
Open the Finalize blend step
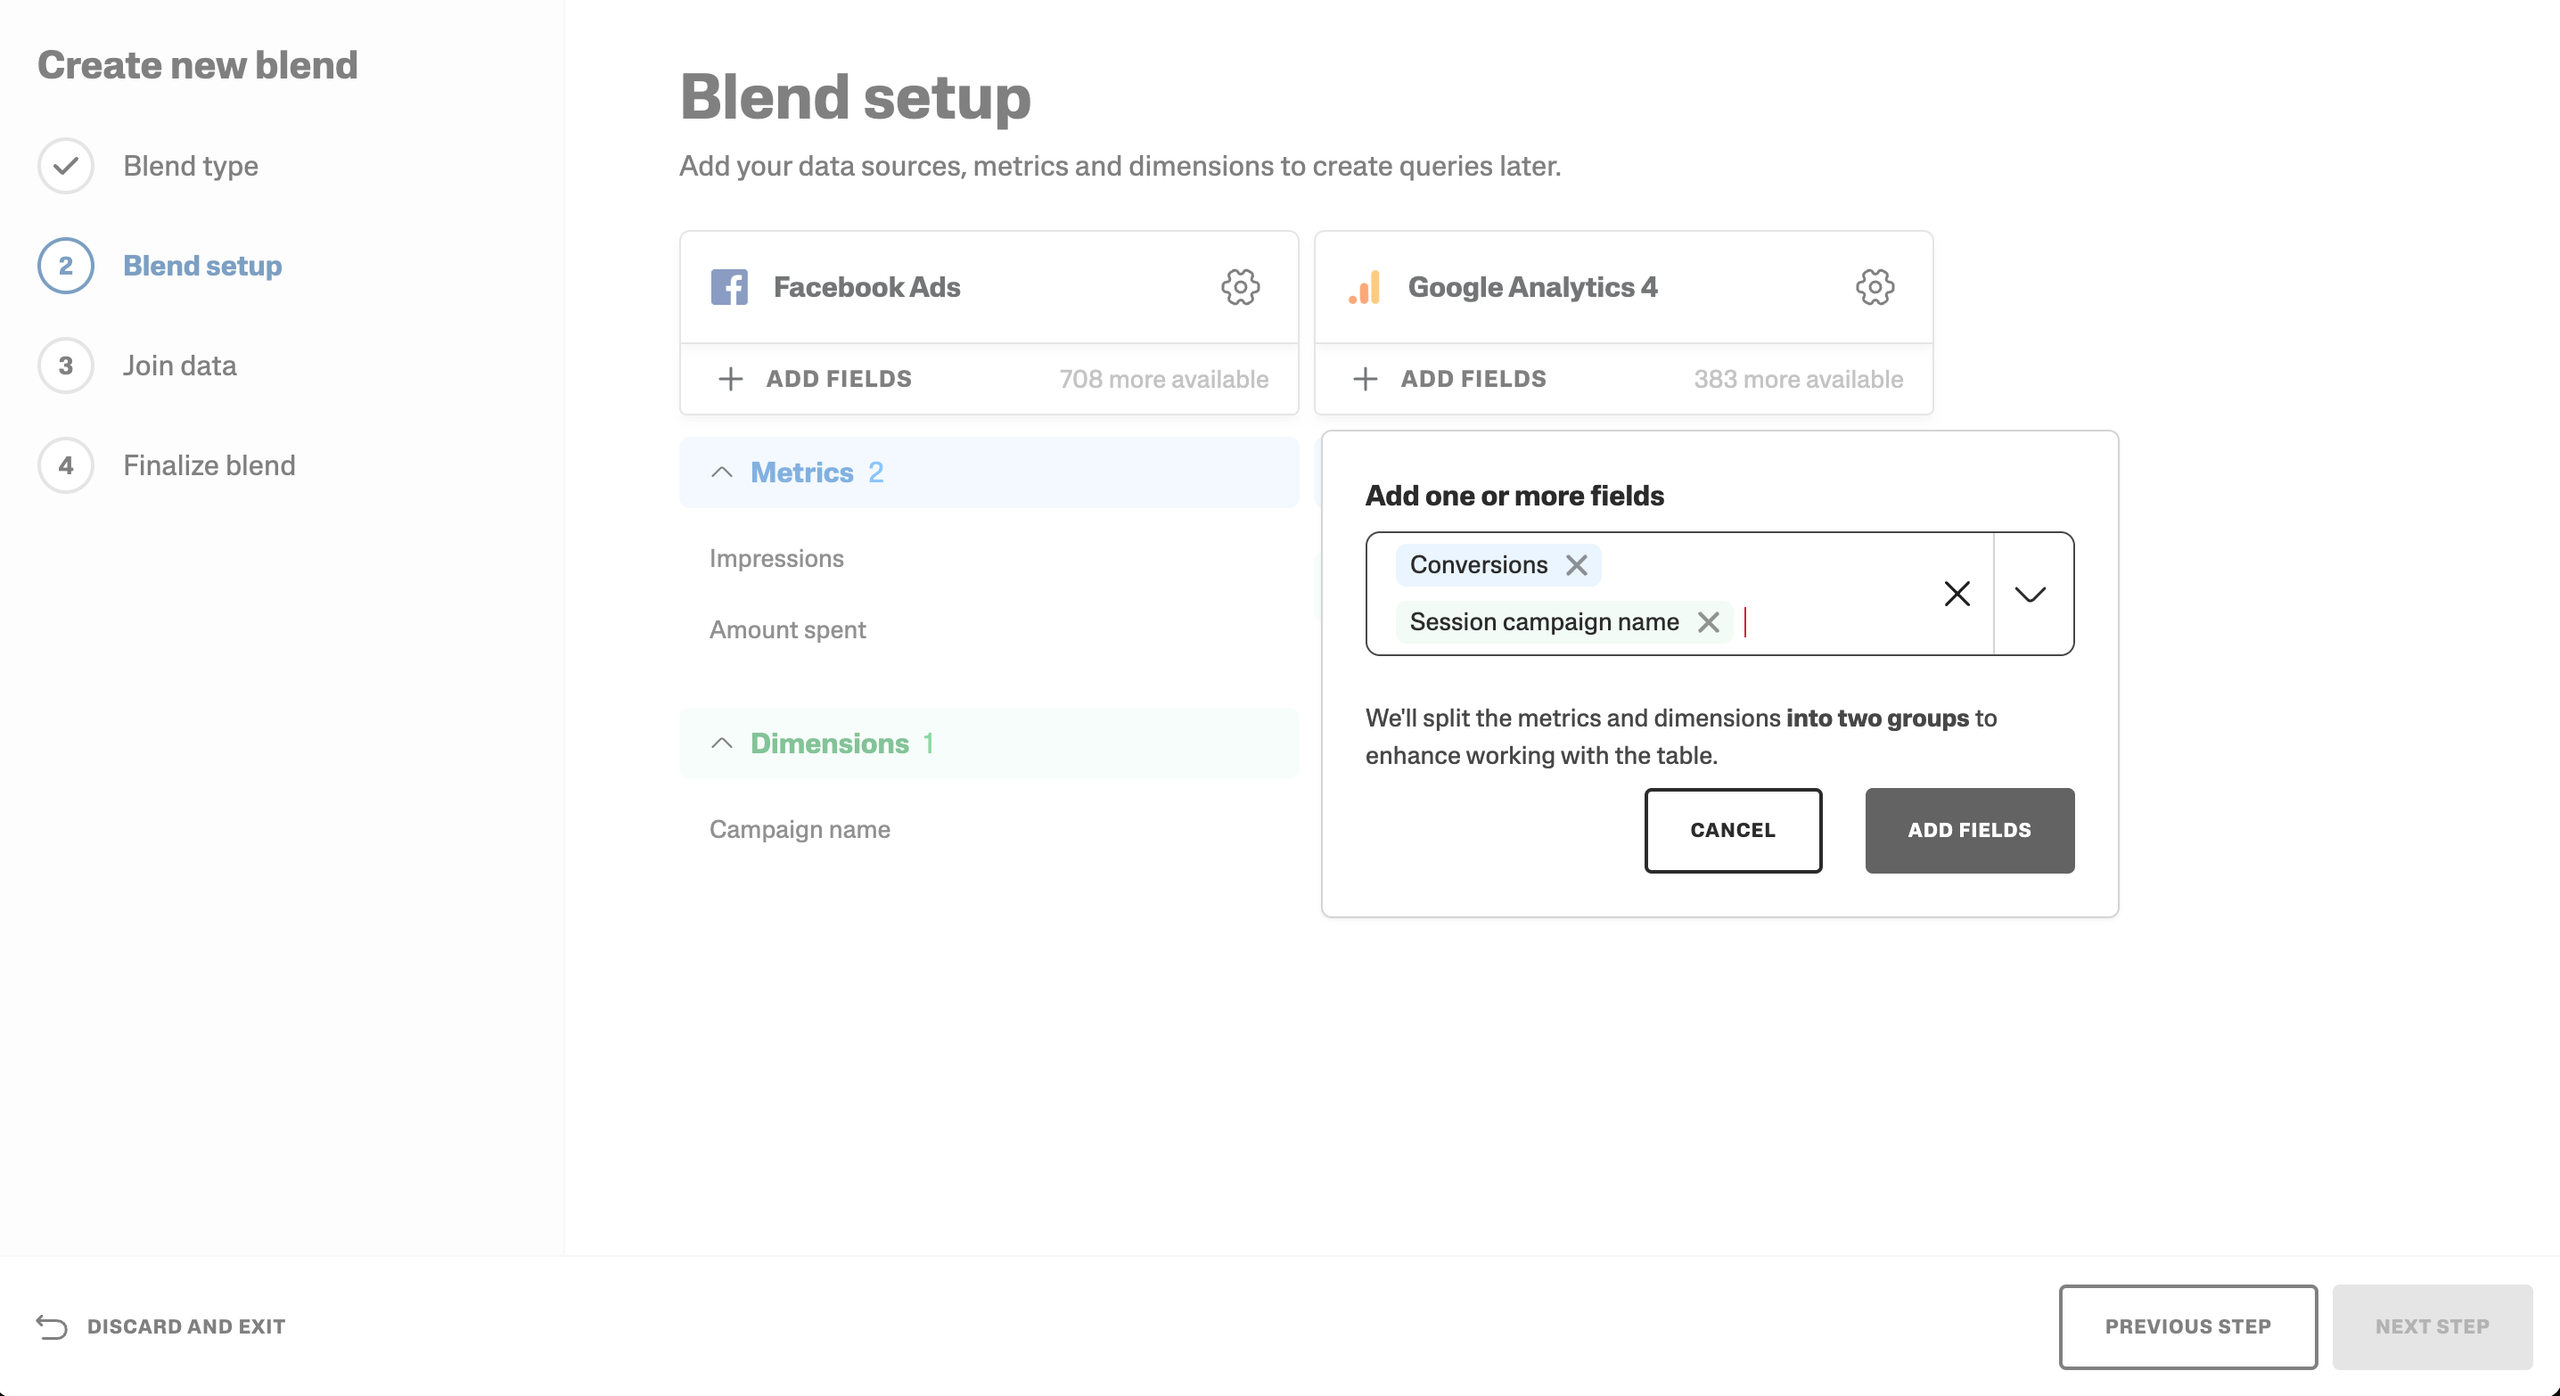tap(208, 466)
